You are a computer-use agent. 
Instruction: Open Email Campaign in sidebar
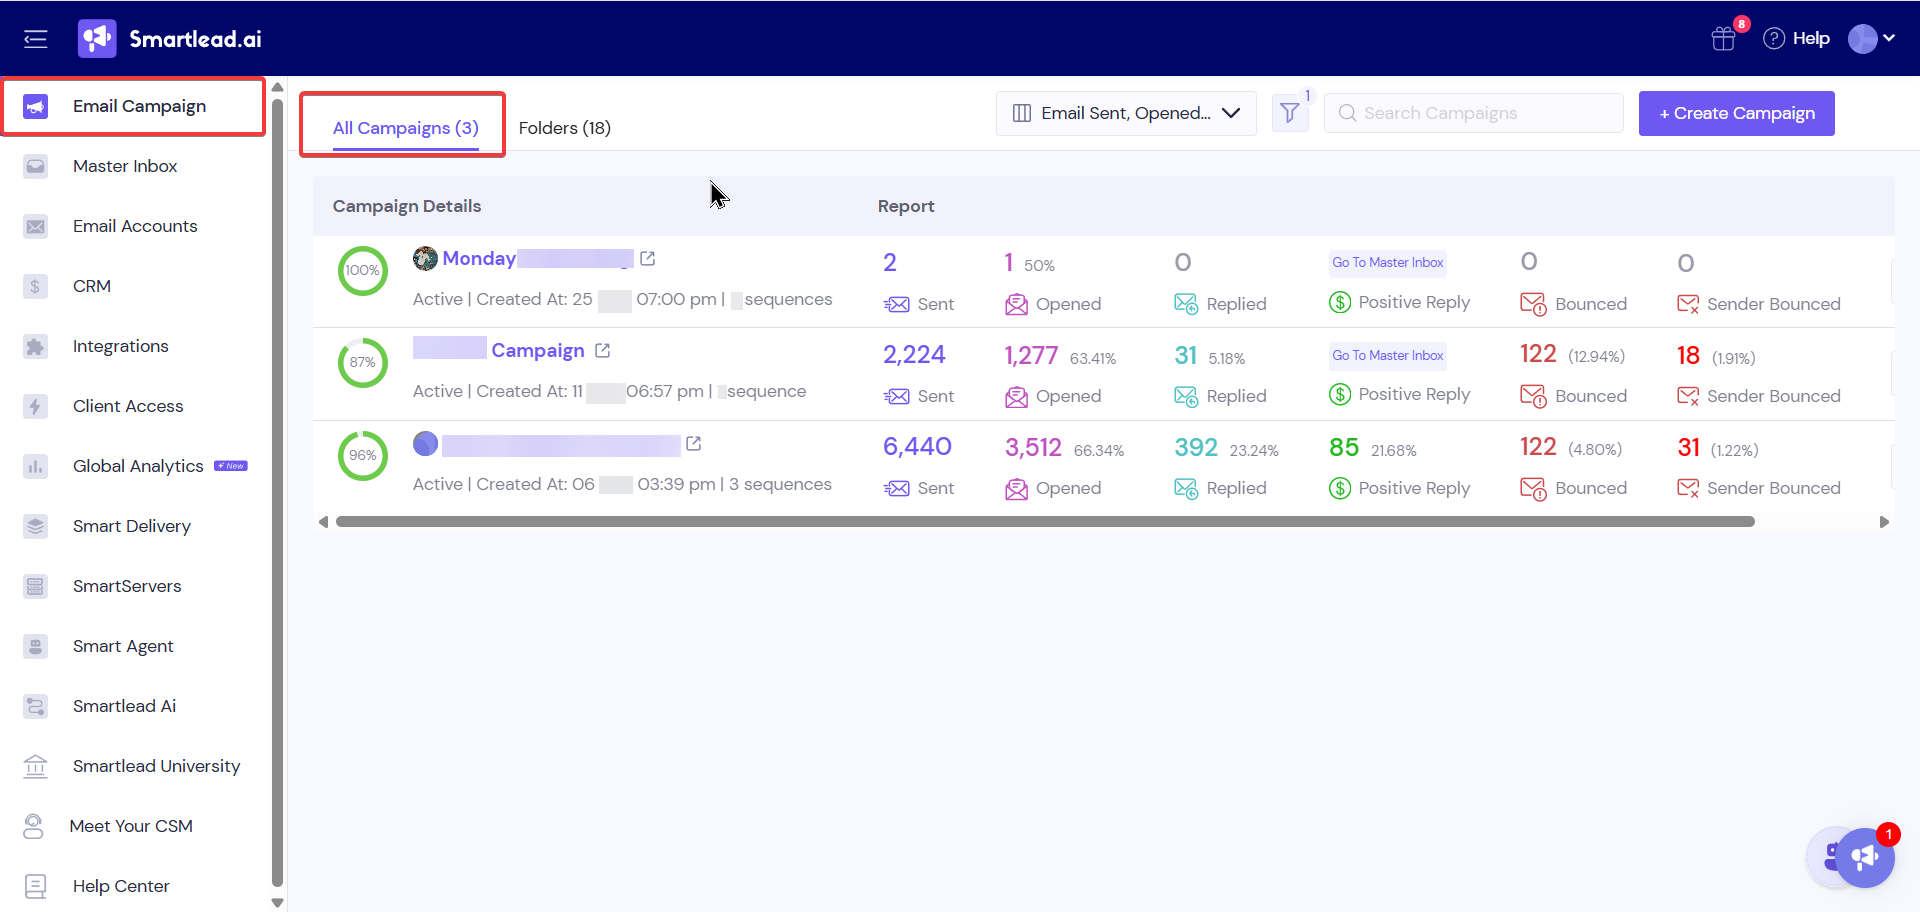133,106
